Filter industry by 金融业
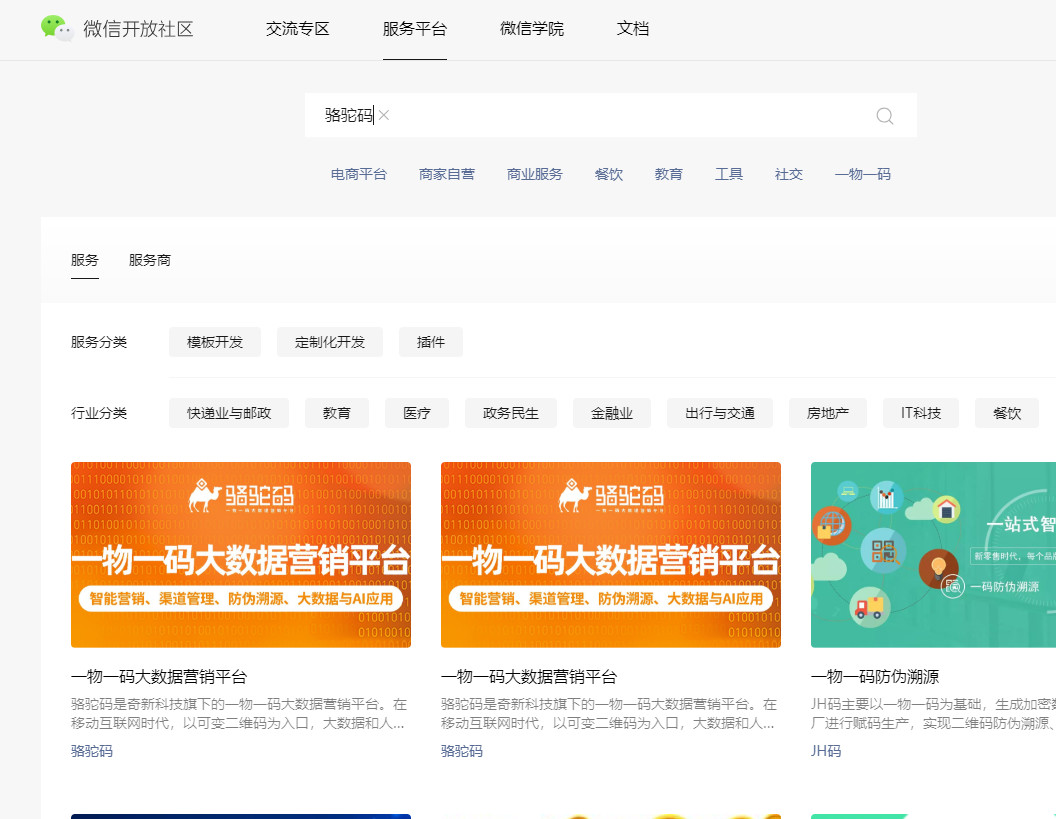Viewport: 1056px width, 819px height. 612,413
